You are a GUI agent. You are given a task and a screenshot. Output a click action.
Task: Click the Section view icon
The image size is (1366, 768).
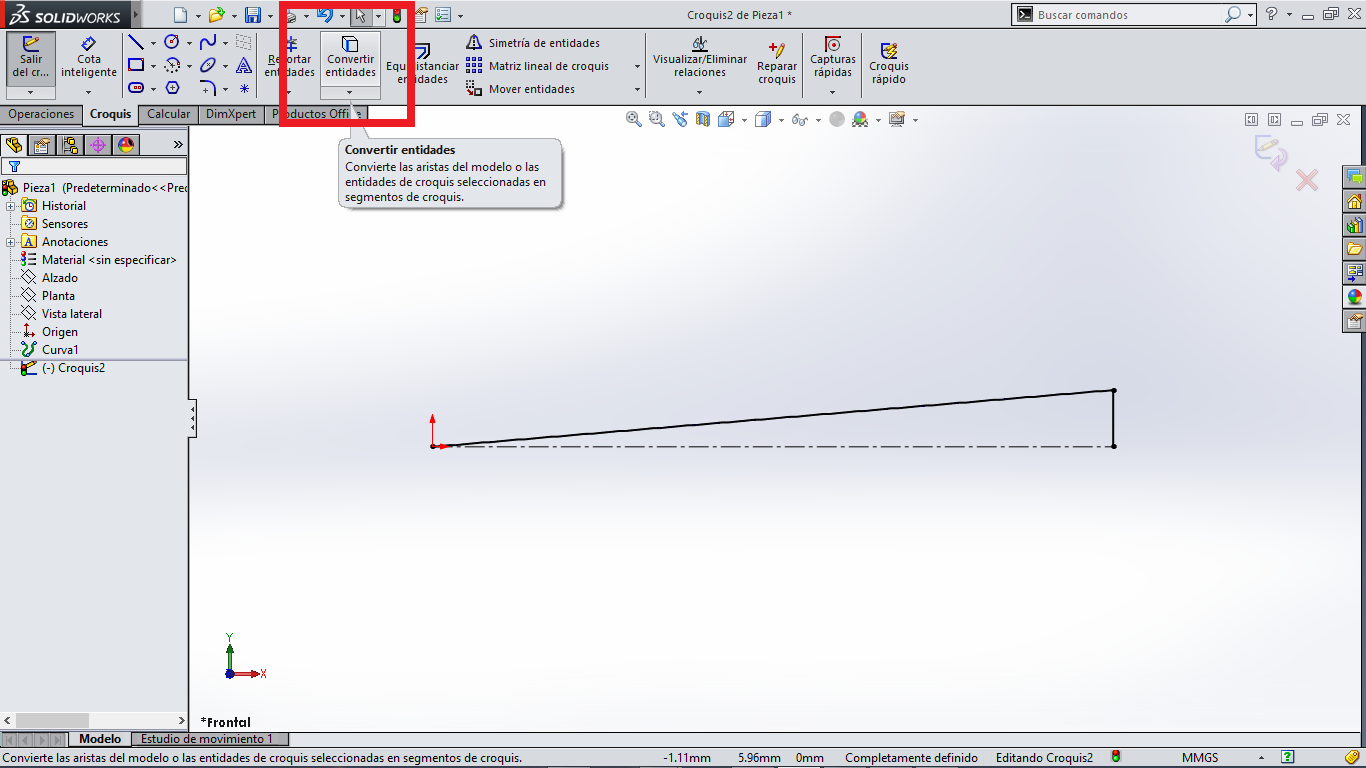point(703,119)
